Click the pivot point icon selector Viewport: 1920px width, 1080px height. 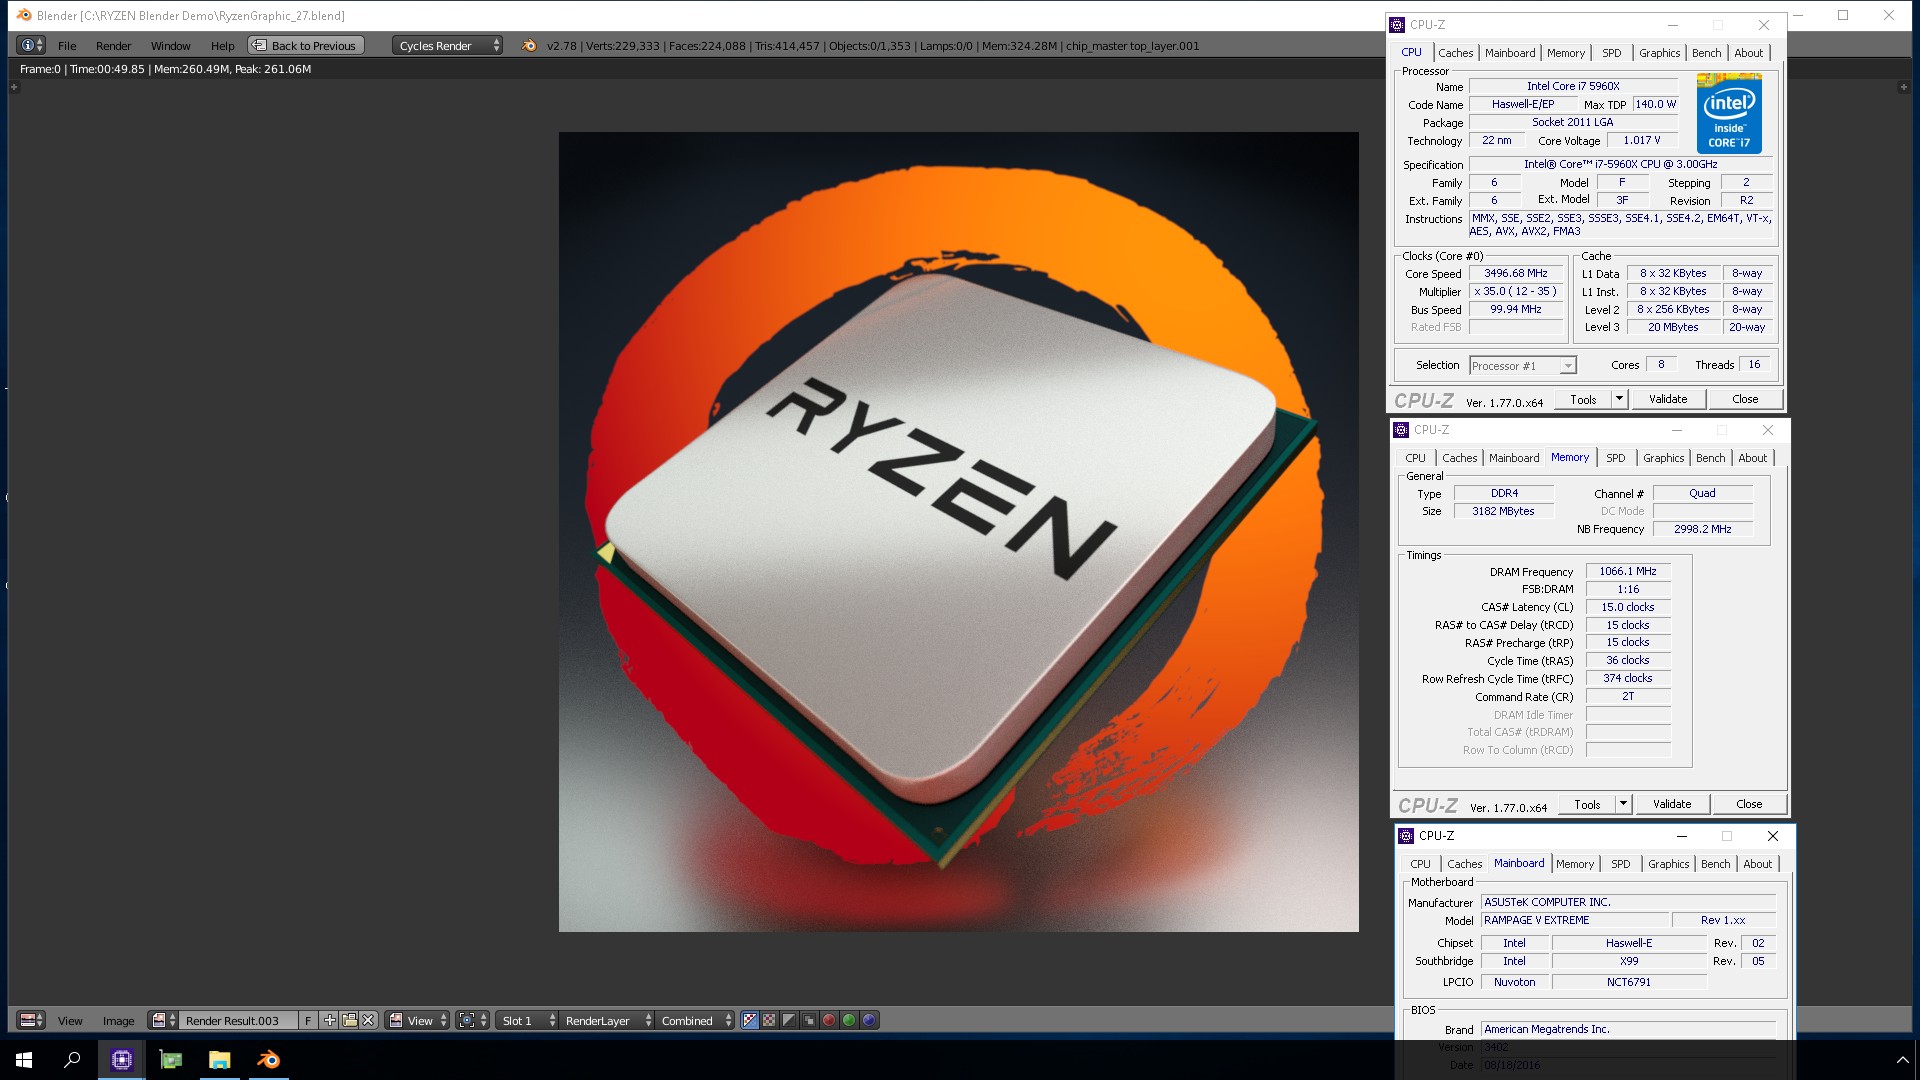click(x=472, y=1021)
